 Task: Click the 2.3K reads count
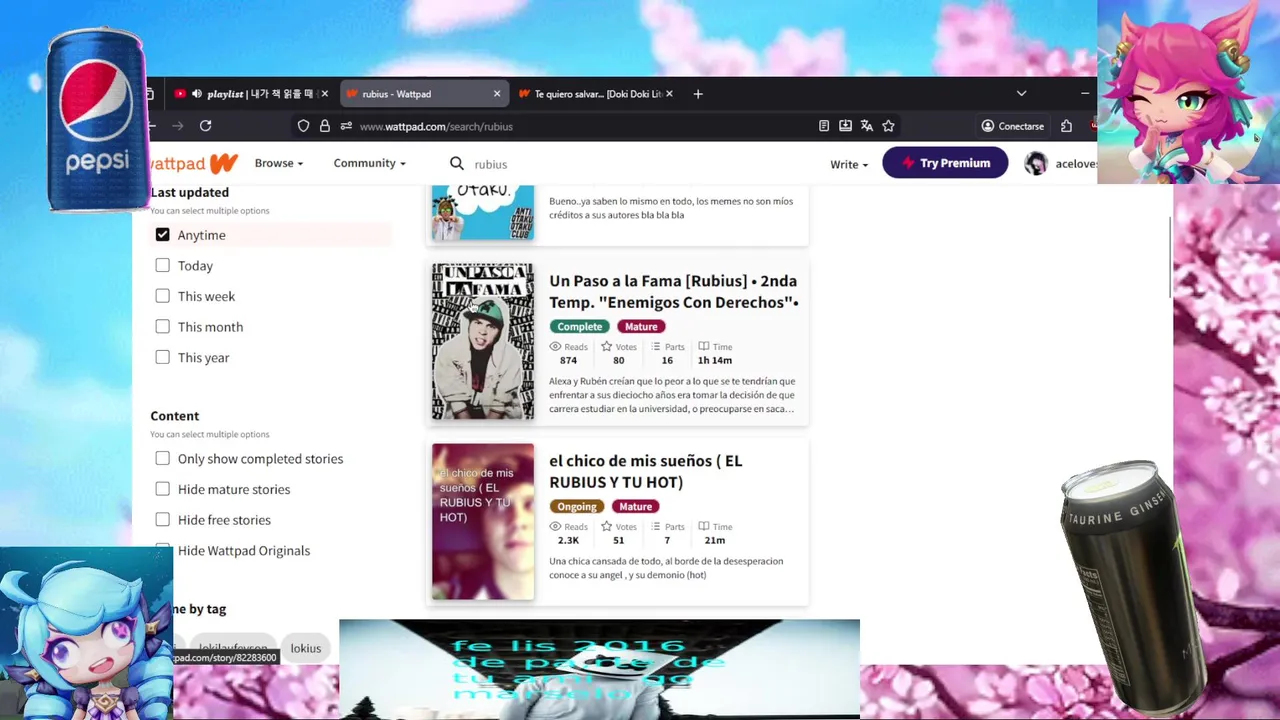[x=568, y=540]
